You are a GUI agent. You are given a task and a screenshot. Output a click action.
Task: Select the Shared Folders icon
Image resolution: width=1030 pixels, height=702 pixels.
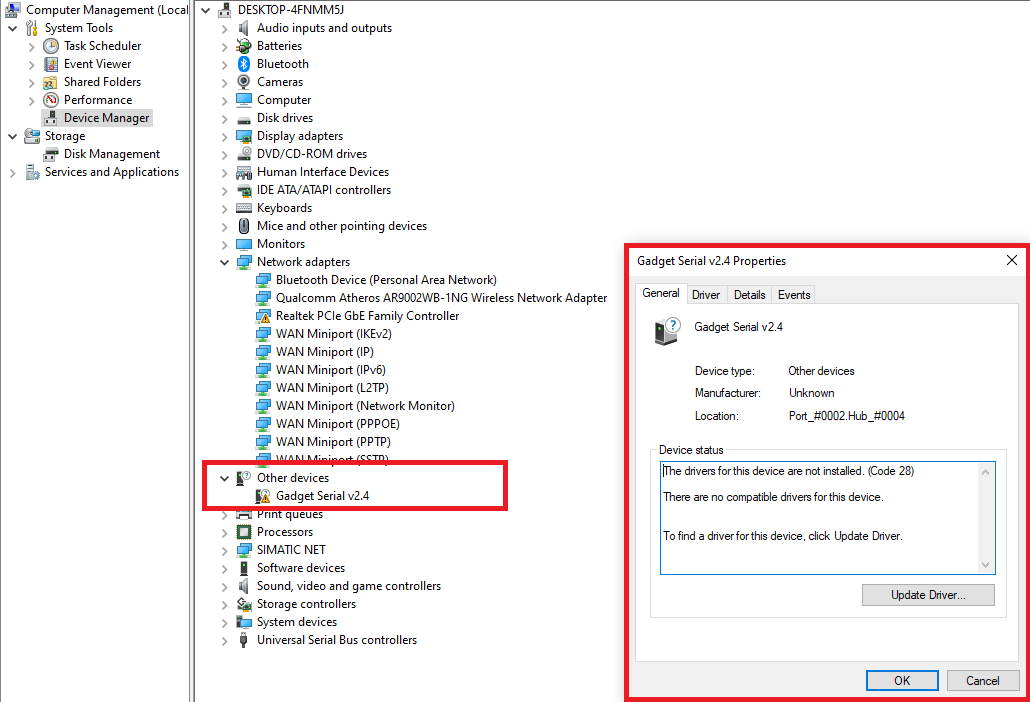tap(49, 81)
